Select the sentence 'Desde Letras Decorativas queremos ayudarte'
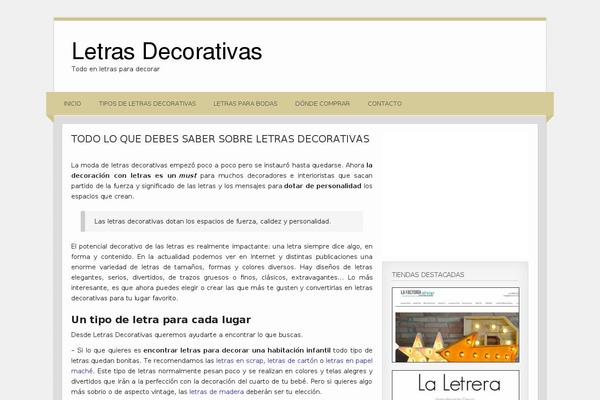600x400 pixels. 187,335
